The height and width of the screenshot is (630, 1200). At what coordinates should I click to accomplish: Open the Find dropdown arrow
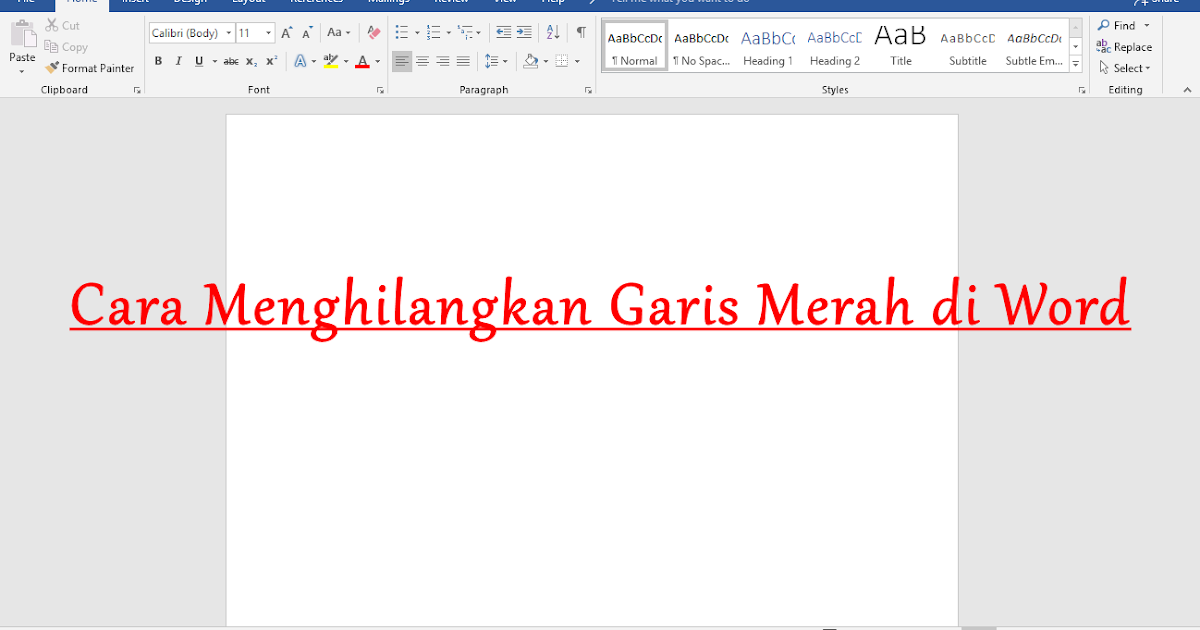[1146, 25]
